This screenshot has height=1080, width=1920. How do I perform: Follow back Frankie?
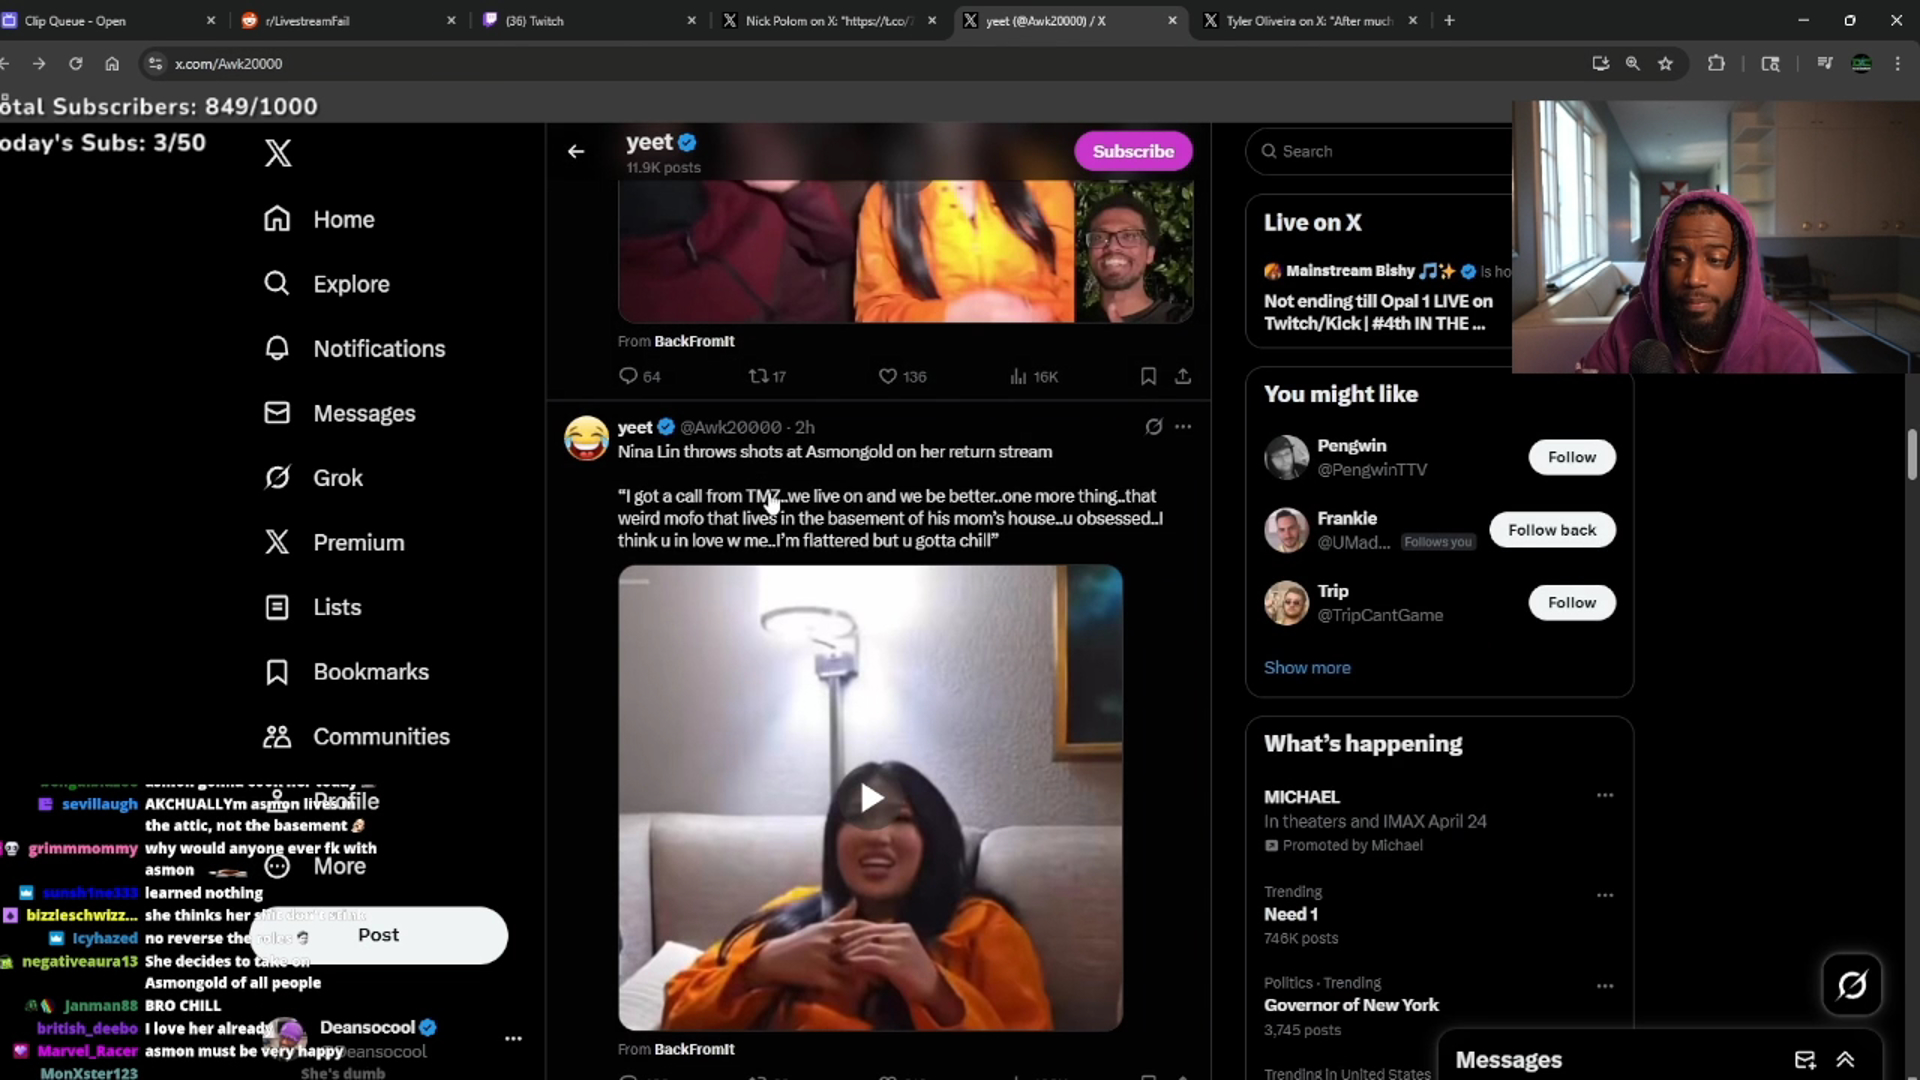click(1553, 530)
